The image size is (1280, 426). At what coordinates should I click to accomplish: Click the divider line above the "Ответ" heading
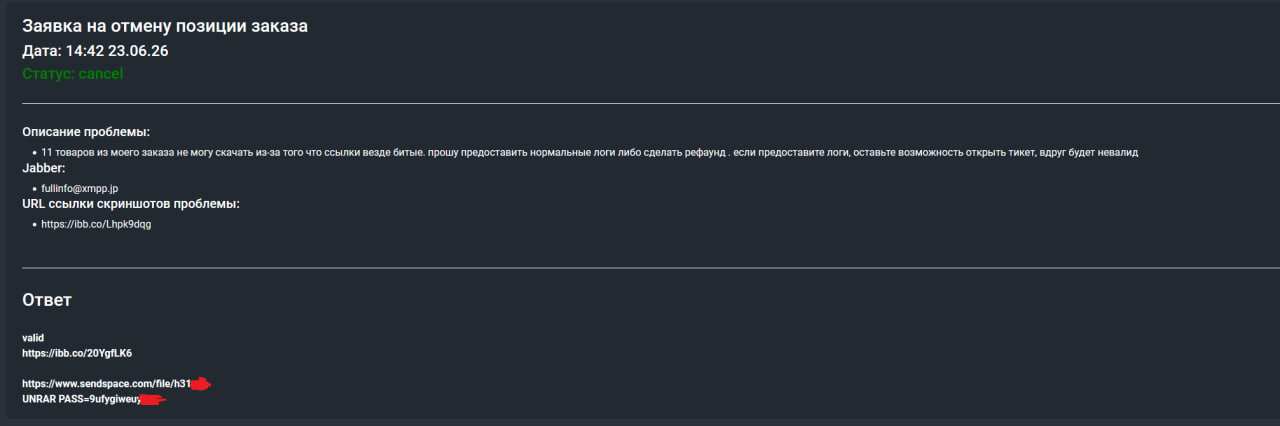pos(651,268)
